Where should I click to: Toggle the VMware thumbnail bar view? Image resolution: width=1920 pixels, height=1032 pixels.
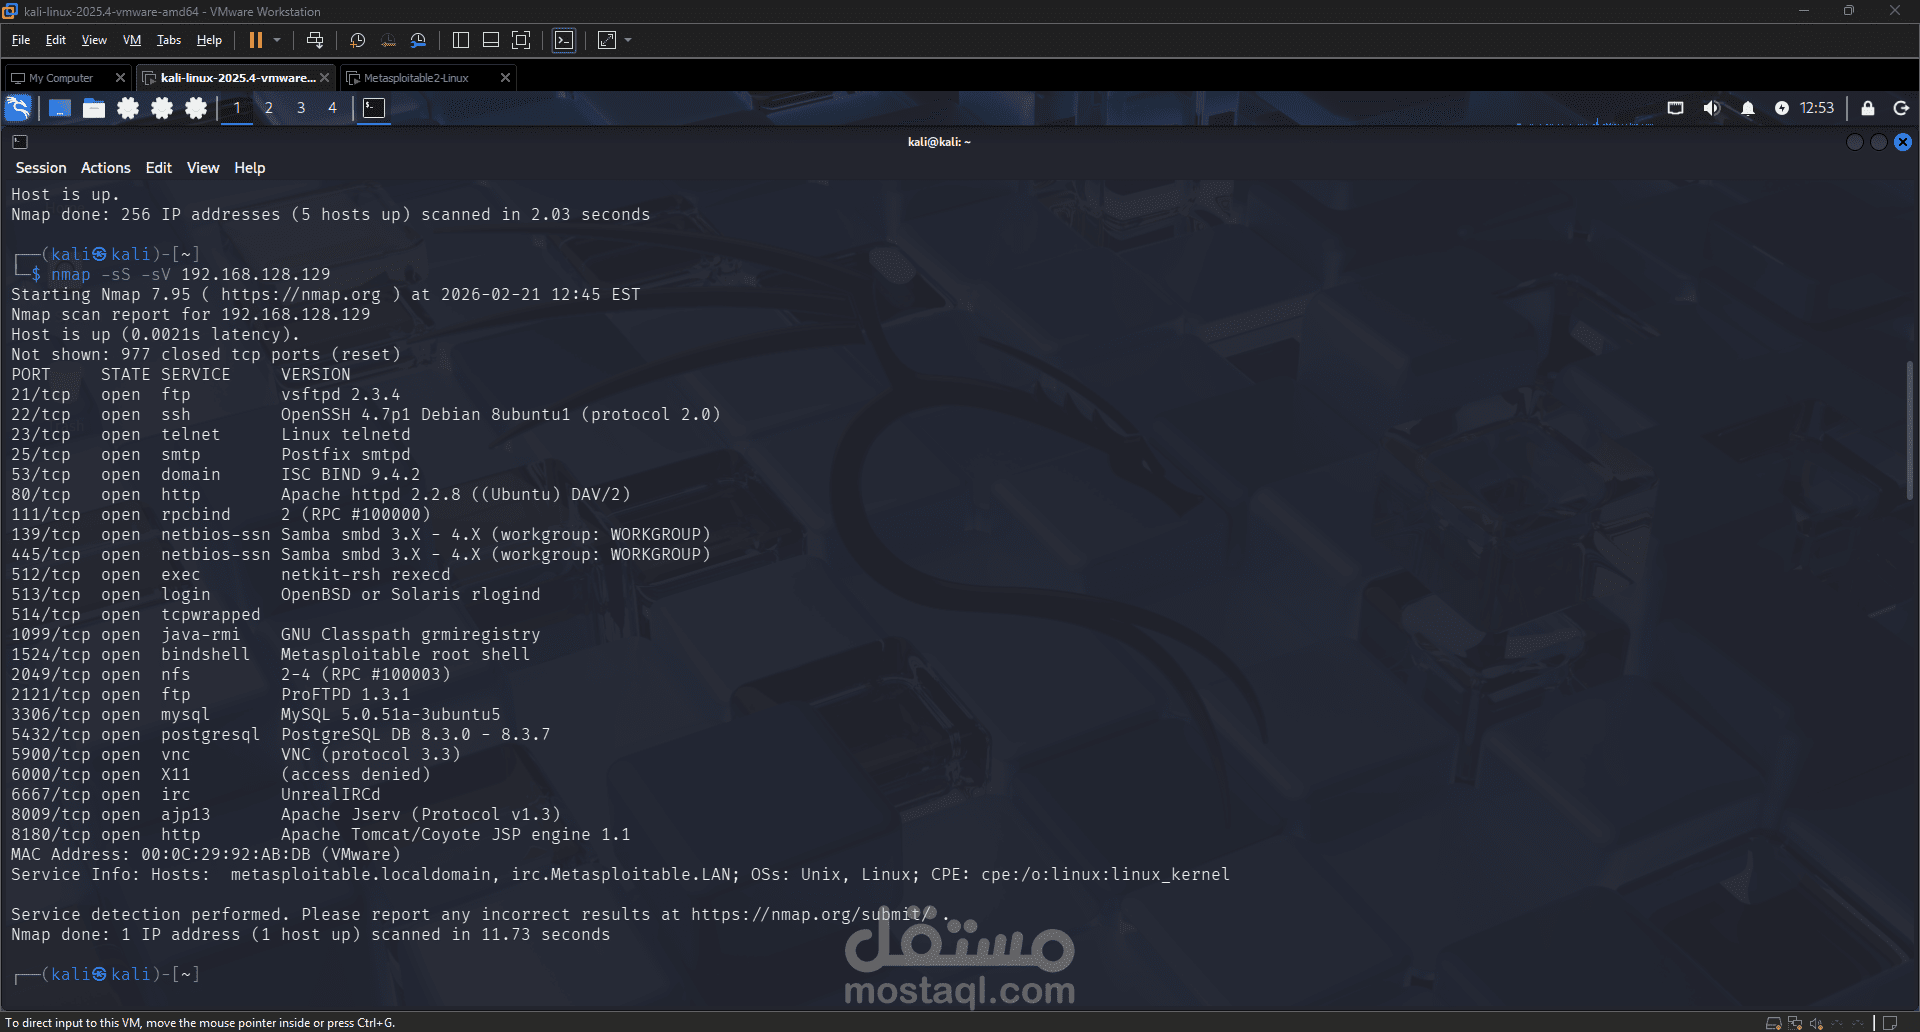coord(491,40)
